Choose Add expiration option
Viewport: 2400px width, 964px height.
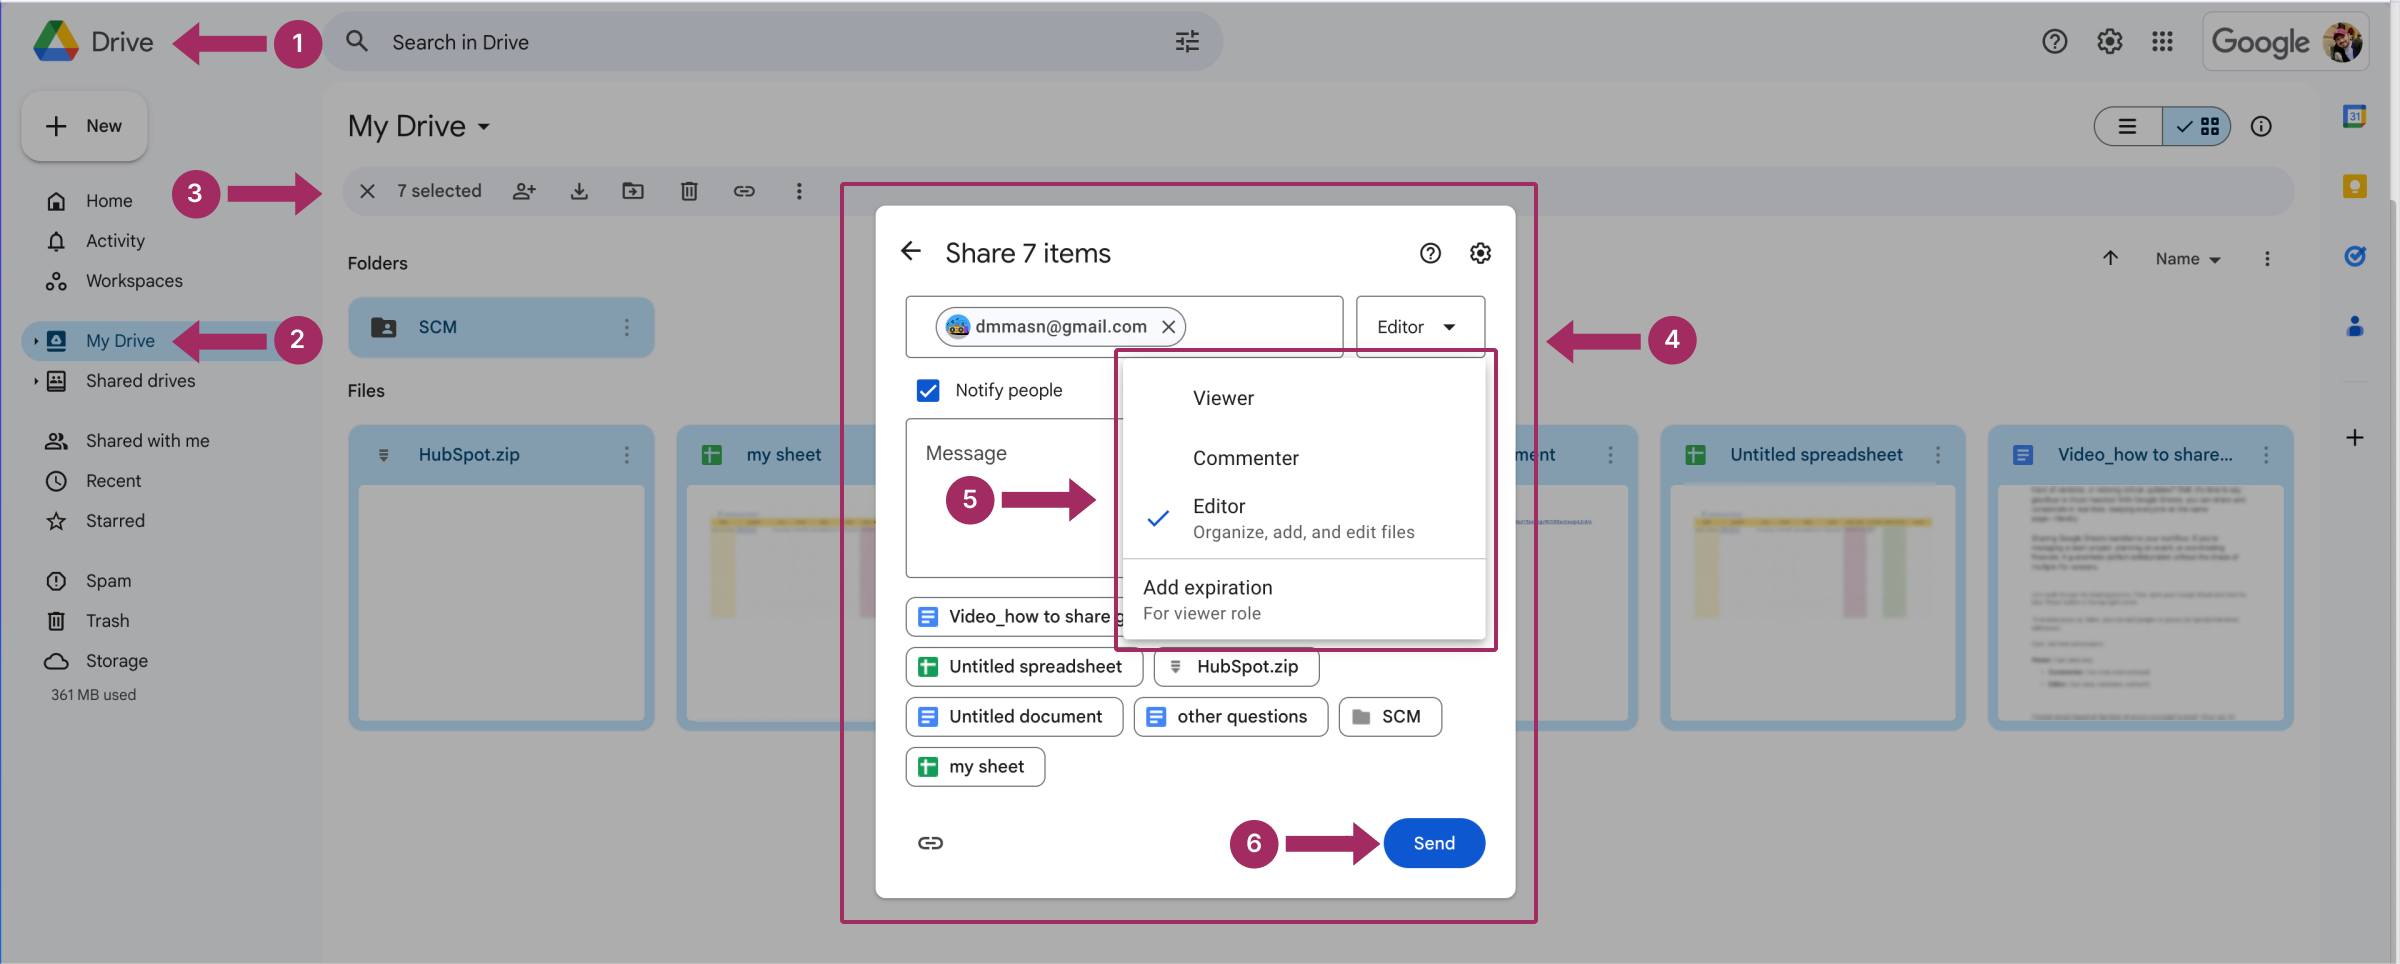(1304, 600)
